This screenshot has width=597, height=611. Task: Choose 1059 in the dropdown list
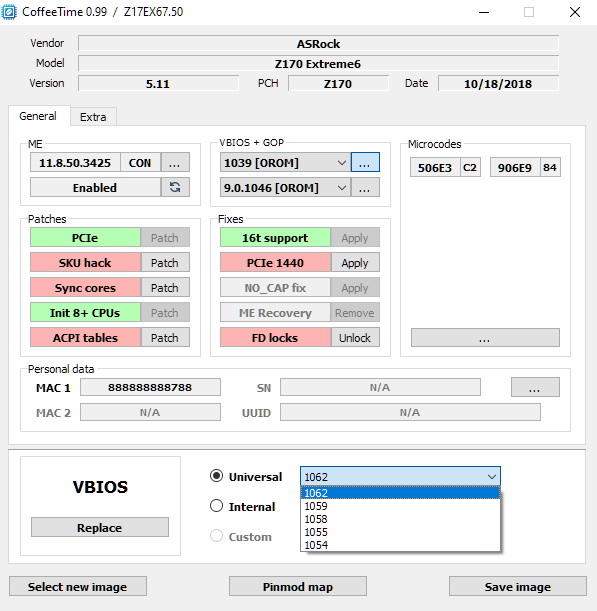click(x=400, y=506)
